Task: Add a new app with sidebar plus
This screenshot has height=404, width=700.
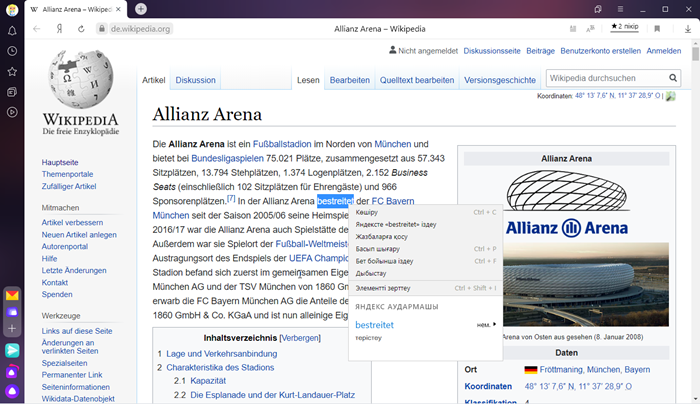Action: (12, 329)
